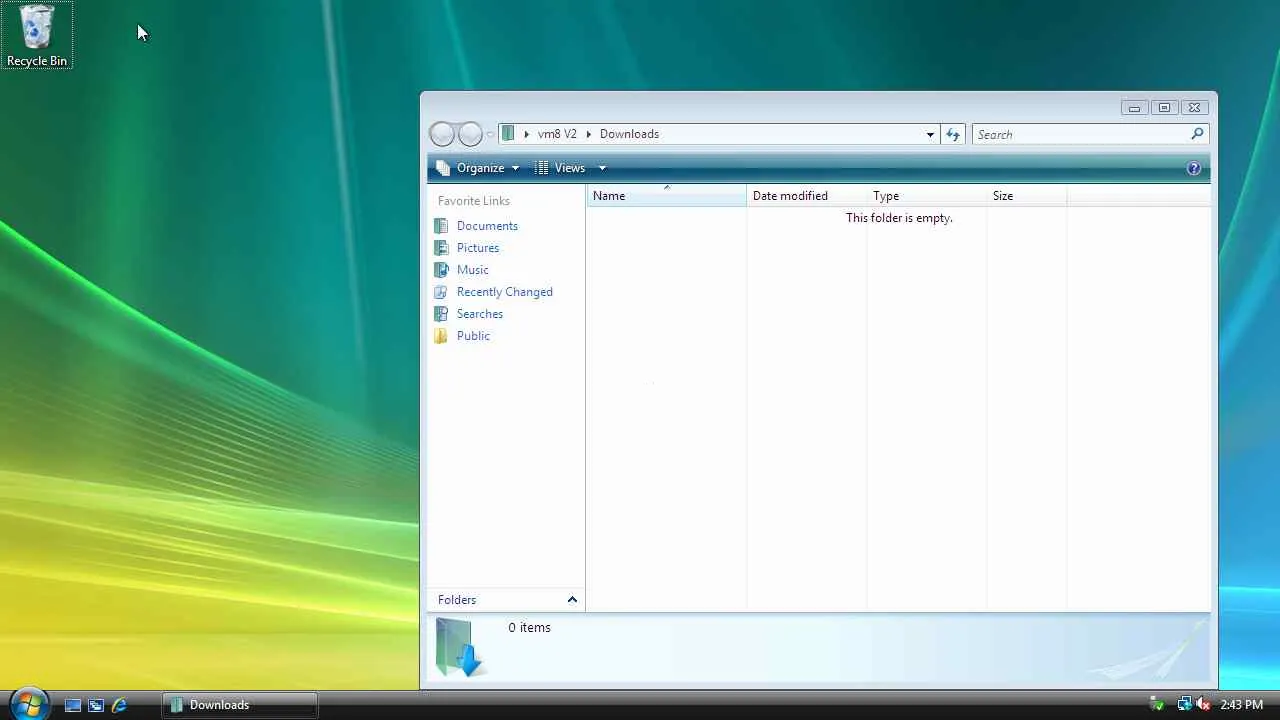Click the 'This folder is empty.' message
The height and width of the screenshot is (720, 1280).
(x=899, y=218)
